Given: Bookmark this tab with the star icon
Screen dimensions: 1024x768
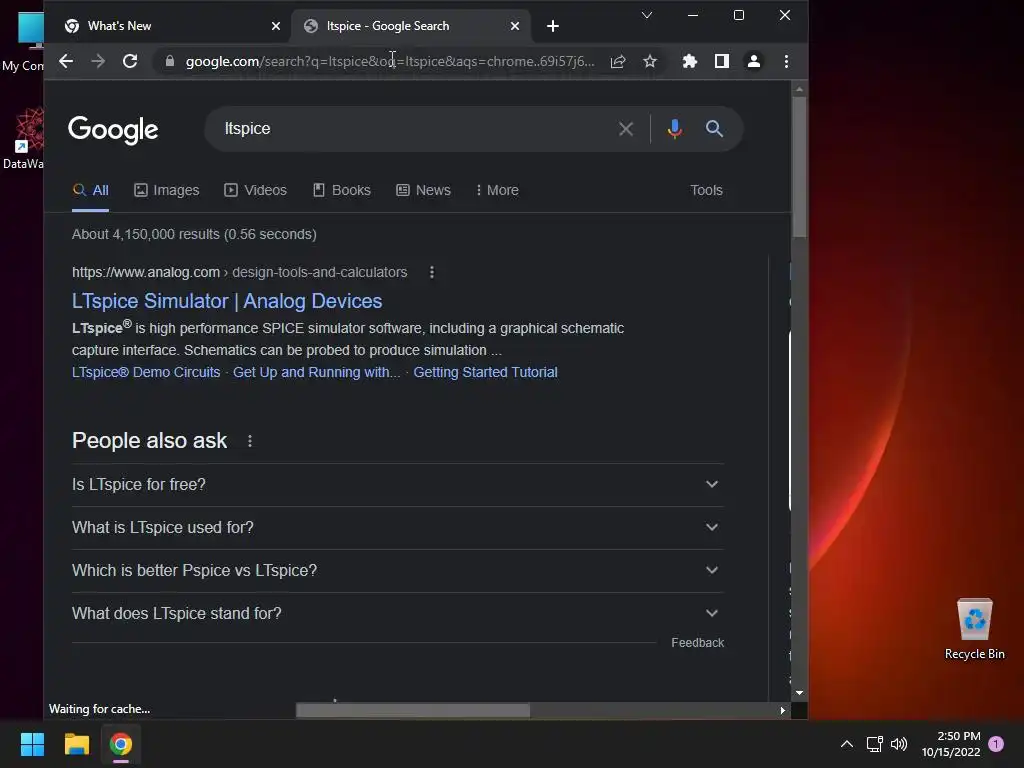Looking at the screenshot, I should click(x=650, y=61).
